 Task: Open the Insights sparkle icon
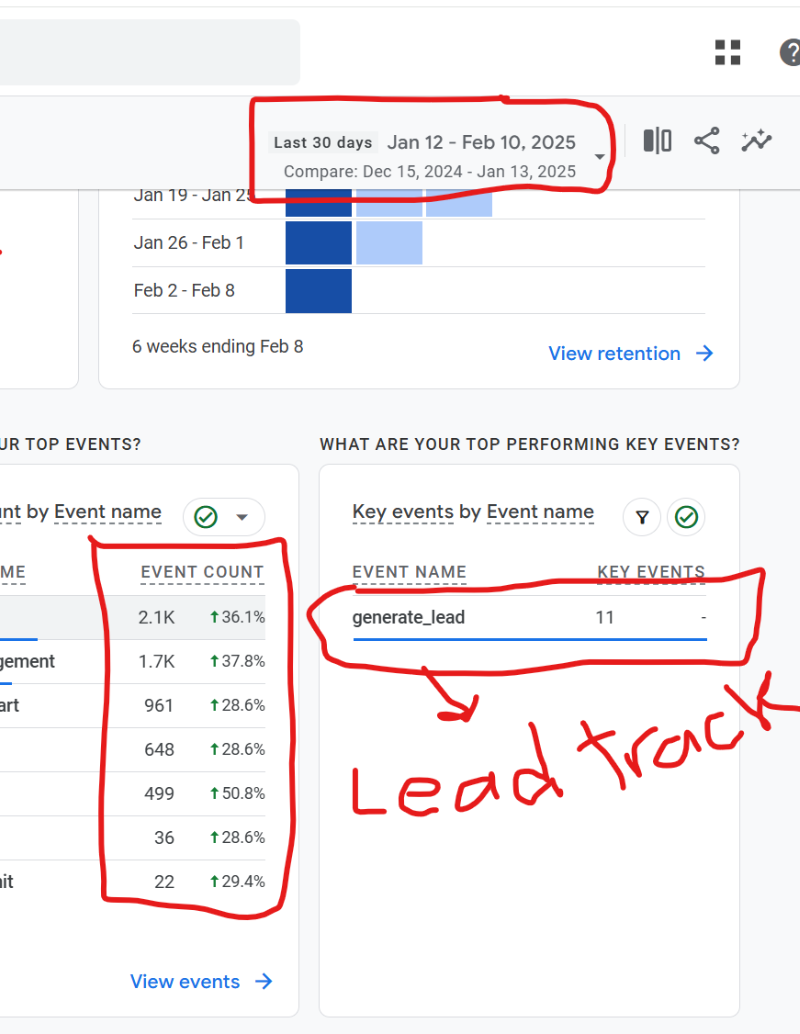pyautogui.click(x=757, y=141)
